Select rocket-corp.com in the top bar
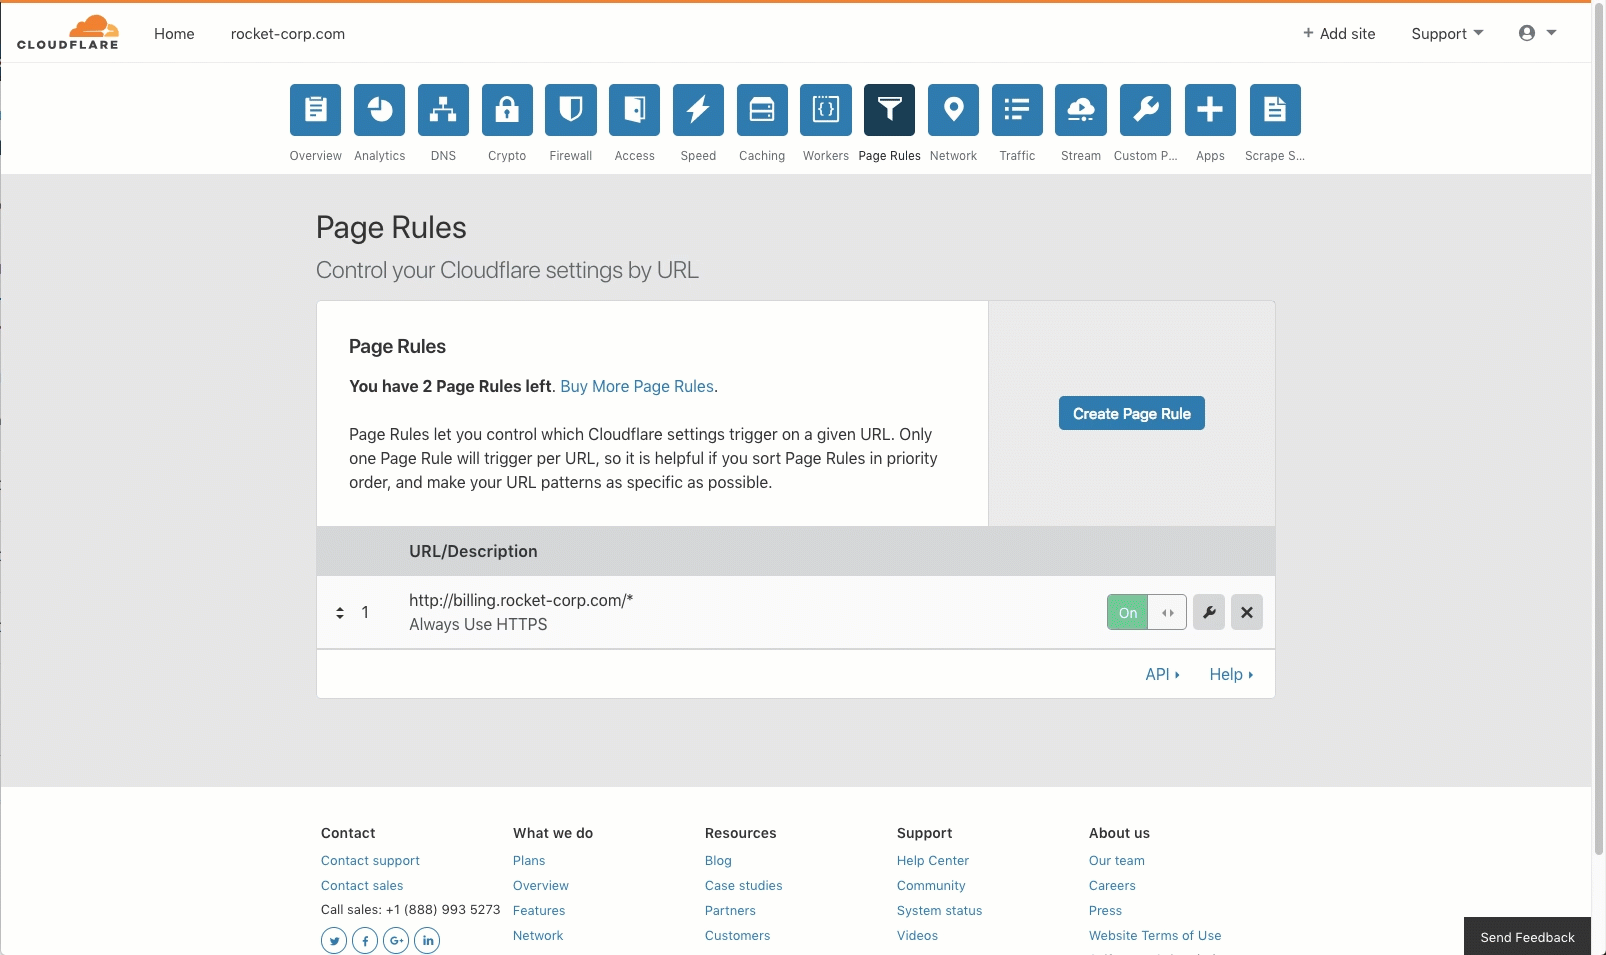Viewport: 1606px width, 955px height. click(x=288, y=34)
